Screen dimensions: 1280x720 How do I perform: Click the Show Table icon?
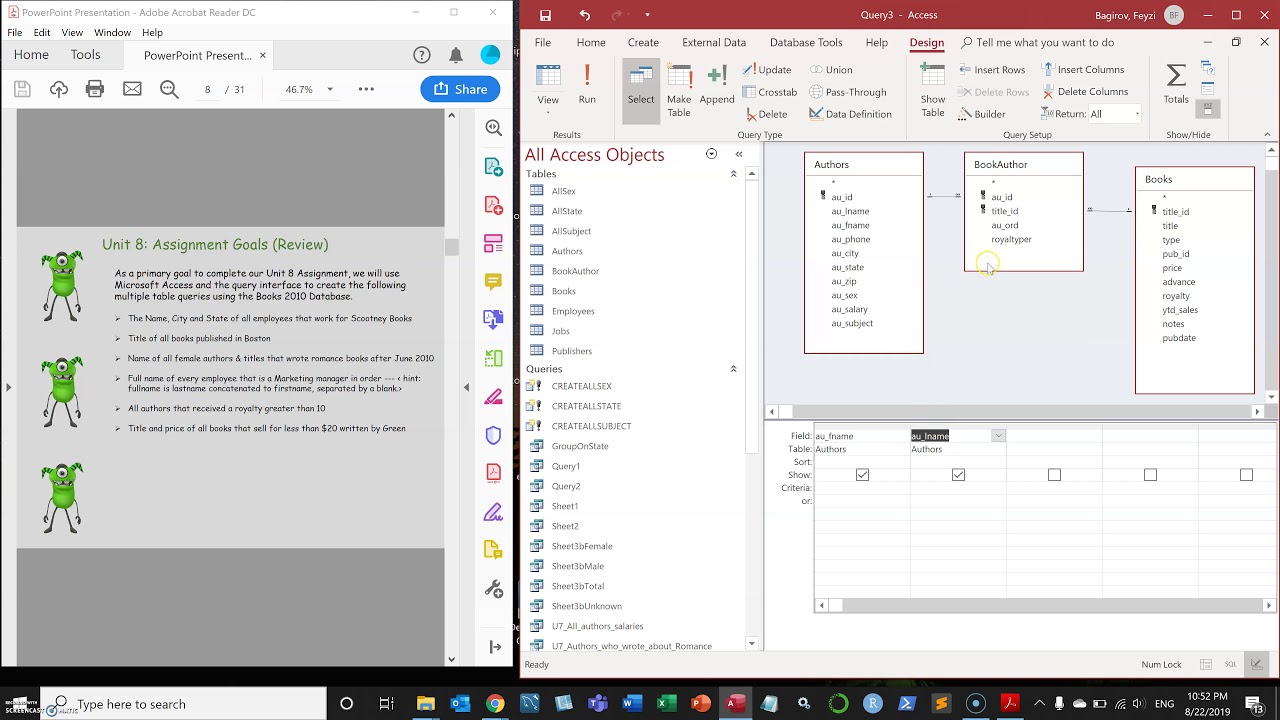pos(933,90)
